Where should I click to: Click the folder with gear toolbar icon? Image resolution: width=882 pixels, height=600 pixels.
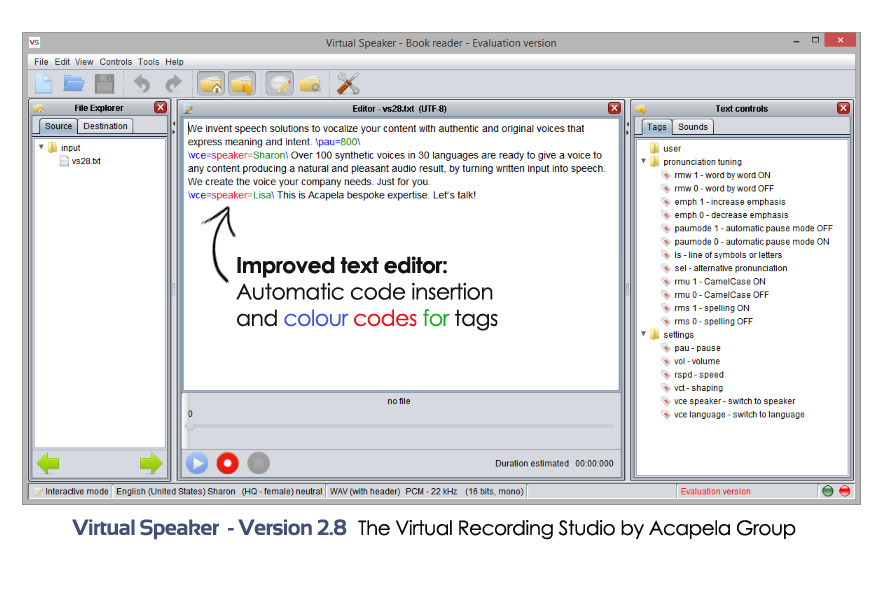[310, 84]
